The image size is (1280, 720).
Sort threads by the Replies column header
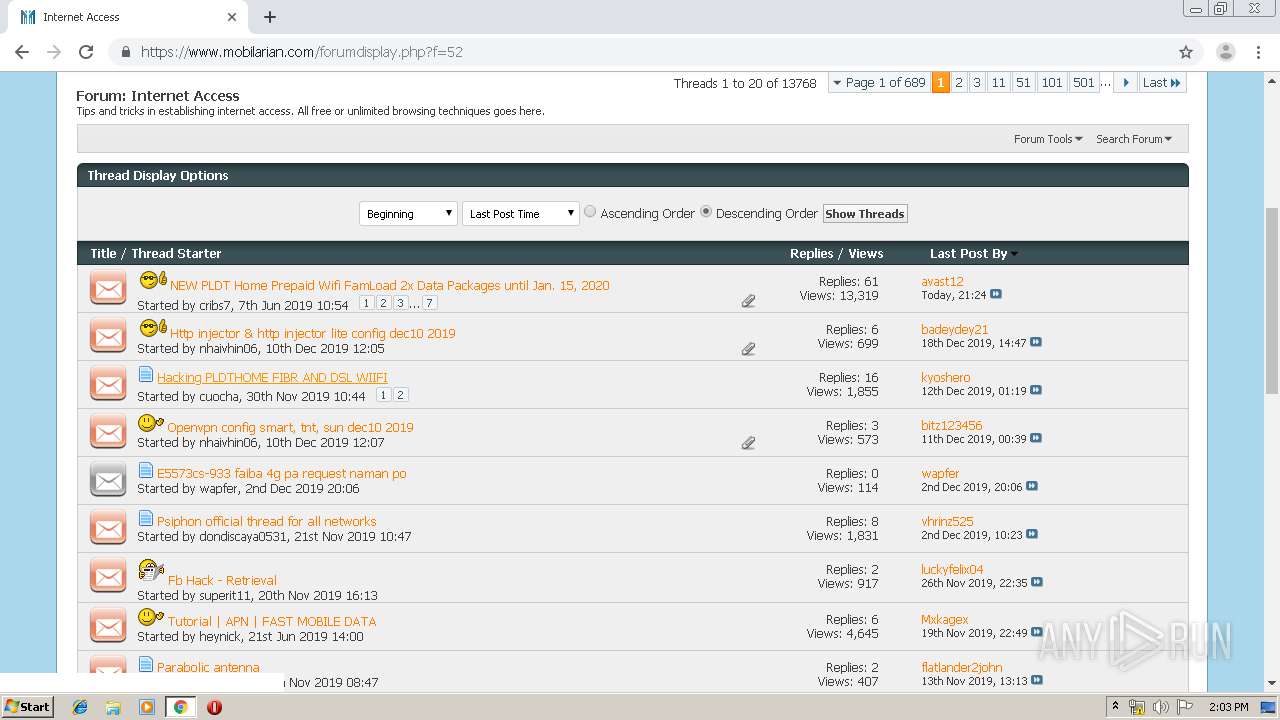coord(811,254)
